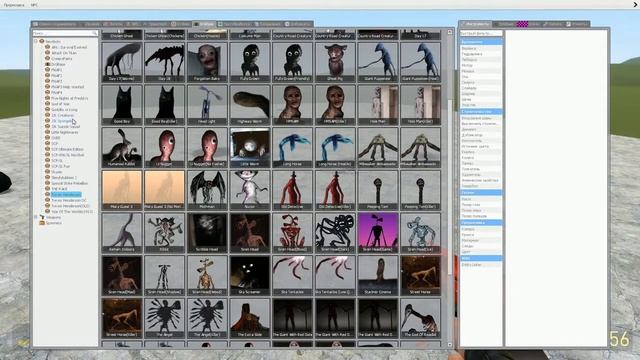Image resolution: width=640 pixels, height=360 pixels.
Task: Select the Head Light spawn icon
Action: pyautogui.click(x=207, y=105)
